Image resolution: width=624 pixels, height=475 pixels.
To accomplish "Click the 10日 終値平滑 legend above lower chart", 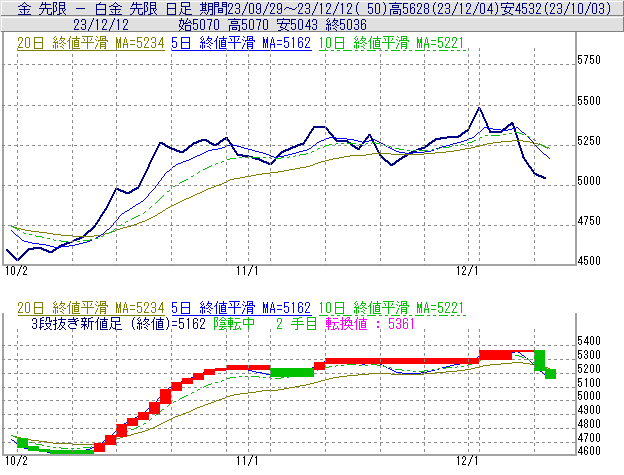I will pyautogui.click(x=392, y=308).
